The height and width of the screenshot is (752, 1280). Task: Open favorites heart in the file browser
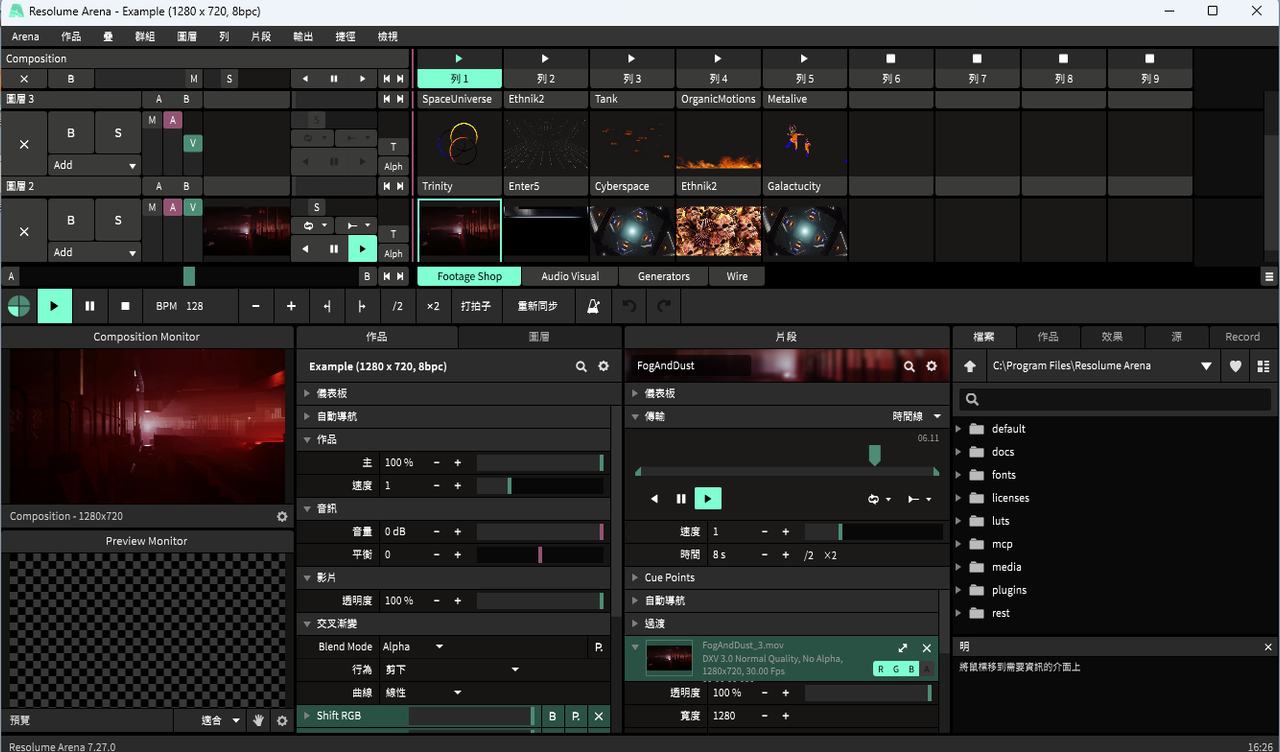[x=1236, y=366]
